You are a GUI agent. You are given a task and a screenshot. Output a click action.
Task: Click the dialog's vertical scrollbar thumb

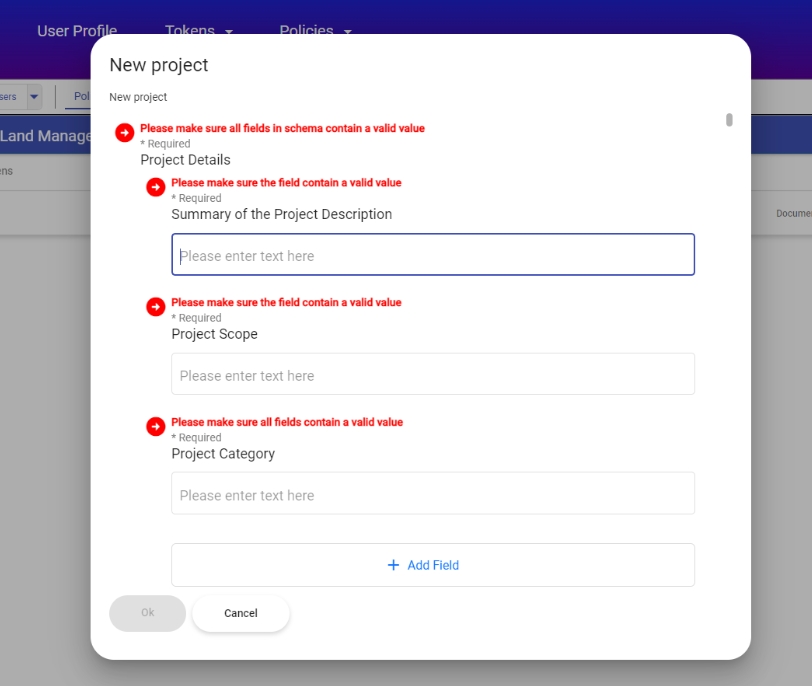point(729,120)
